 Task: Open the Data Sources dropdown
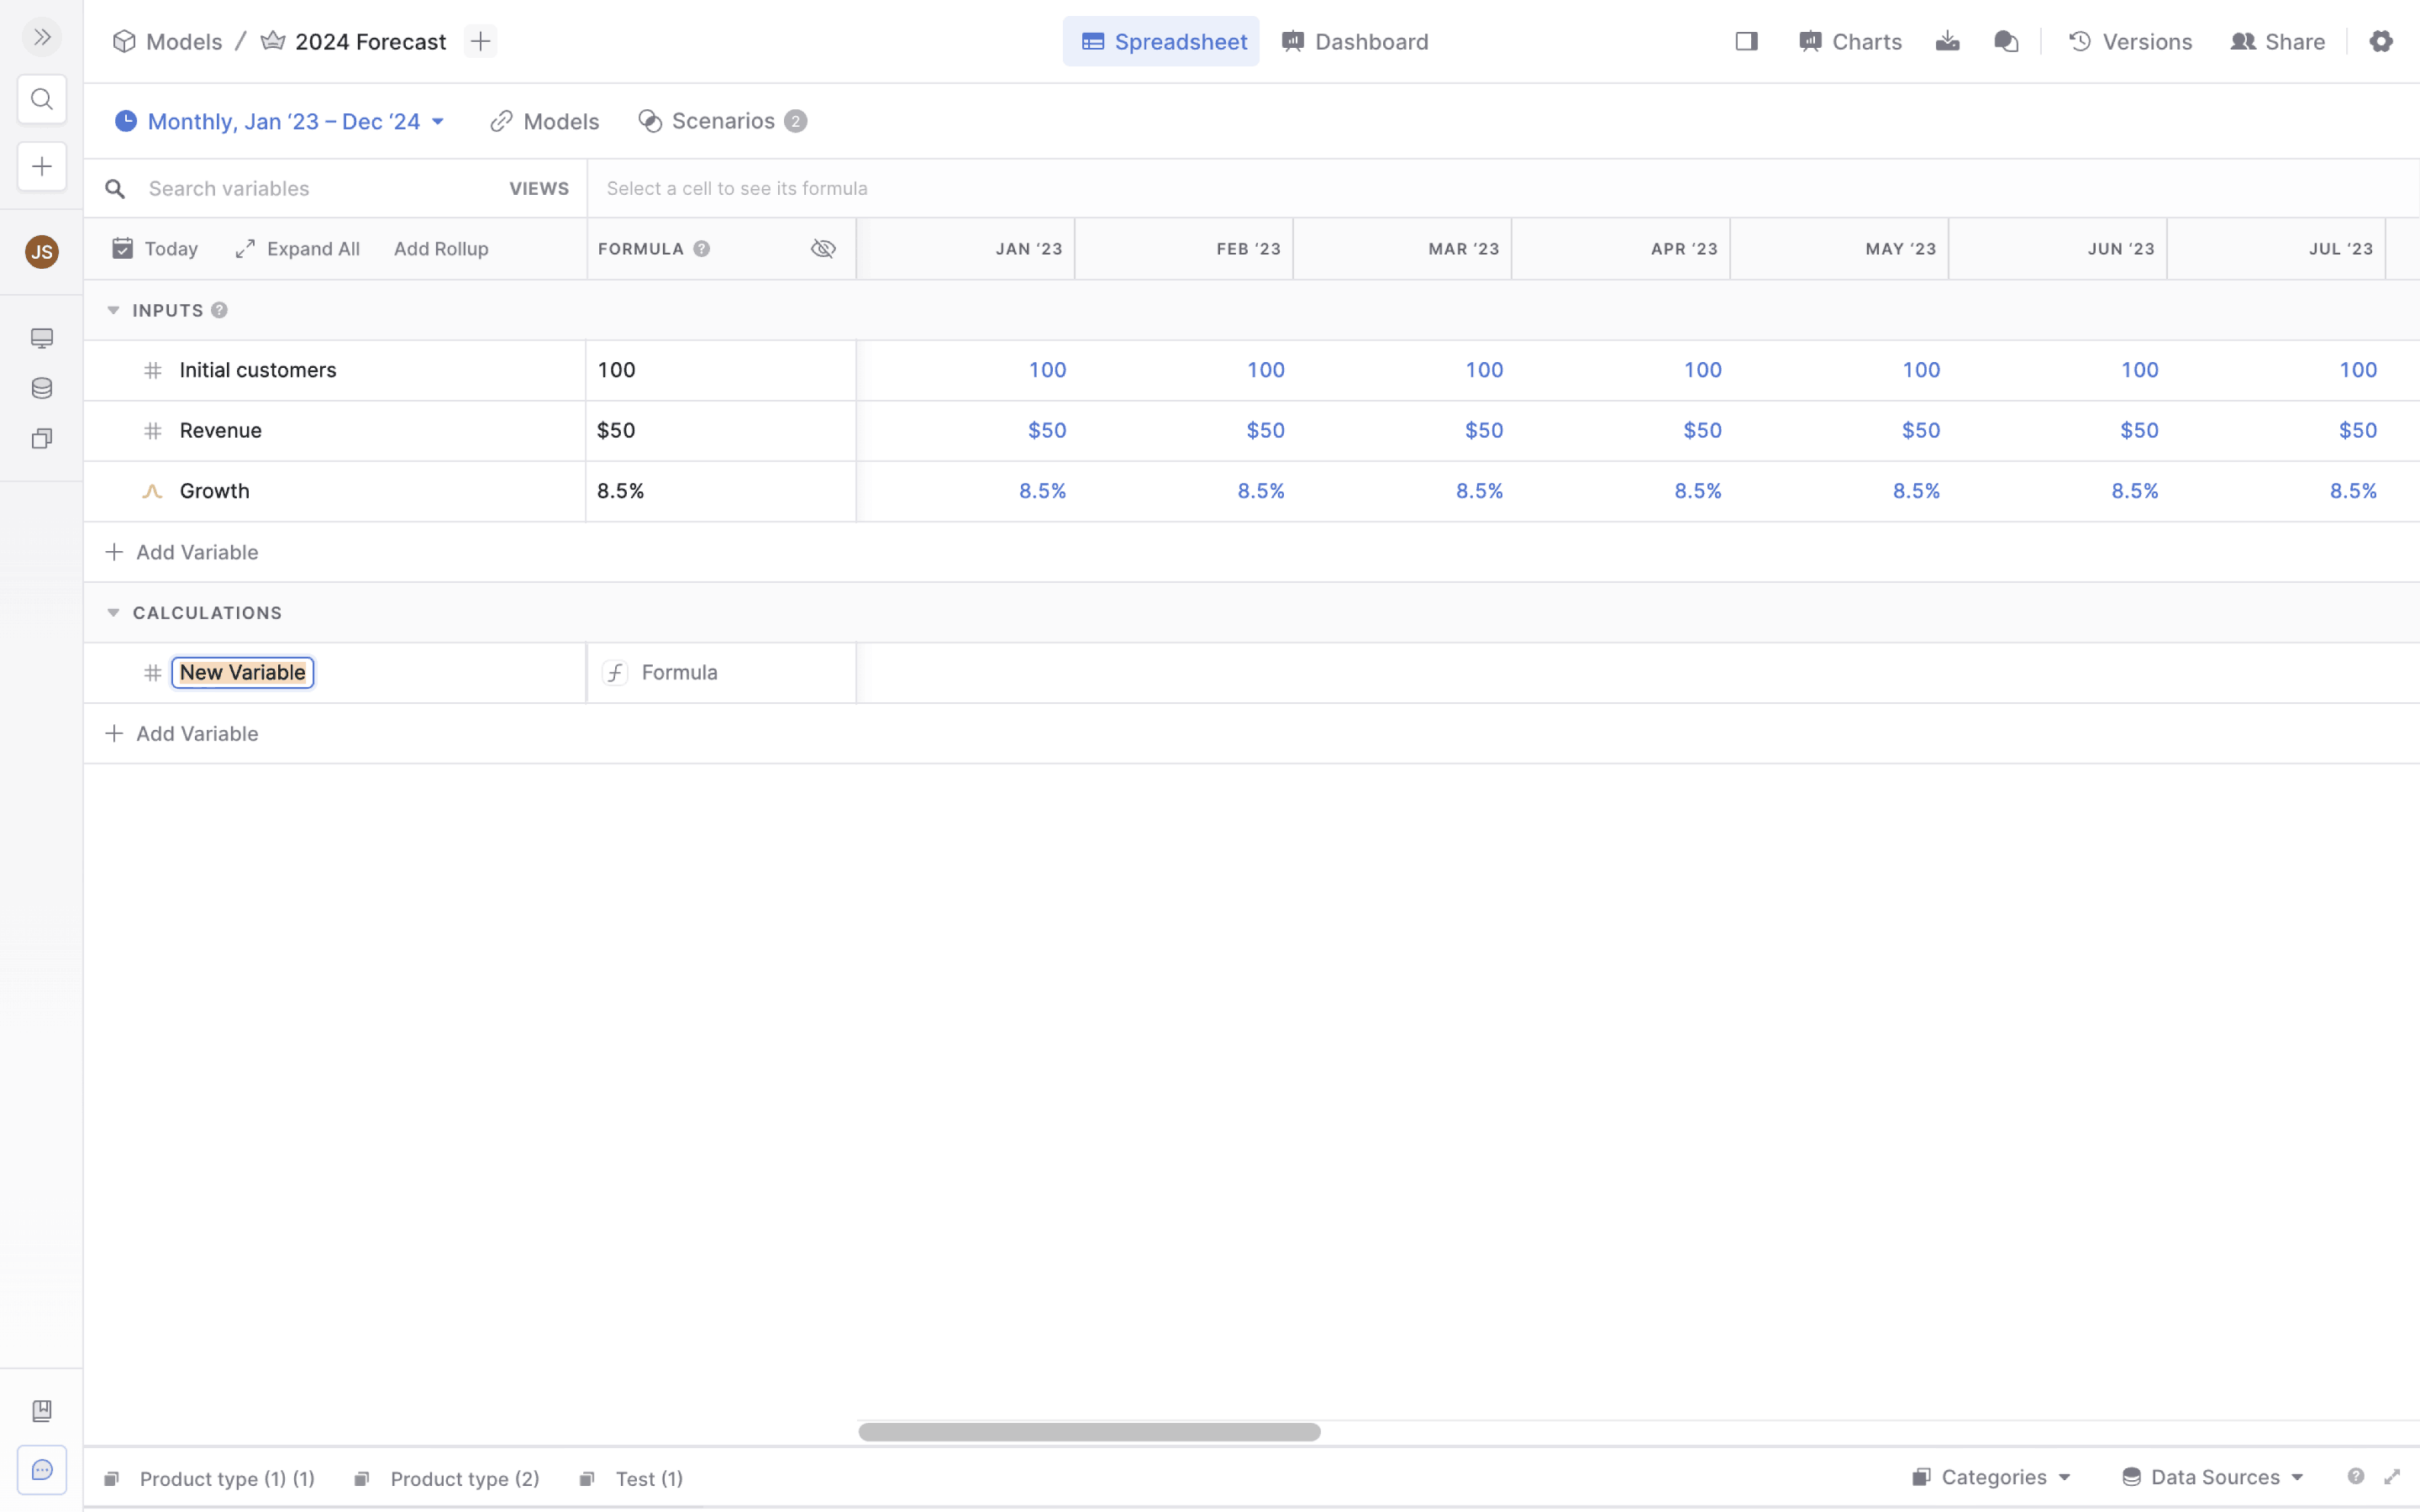2212,1477
